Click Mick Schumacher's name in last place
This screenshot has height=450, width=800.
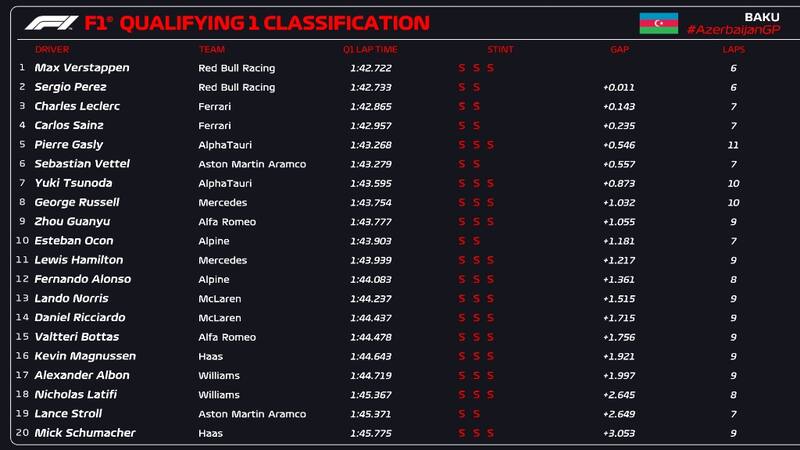[85, 433]
